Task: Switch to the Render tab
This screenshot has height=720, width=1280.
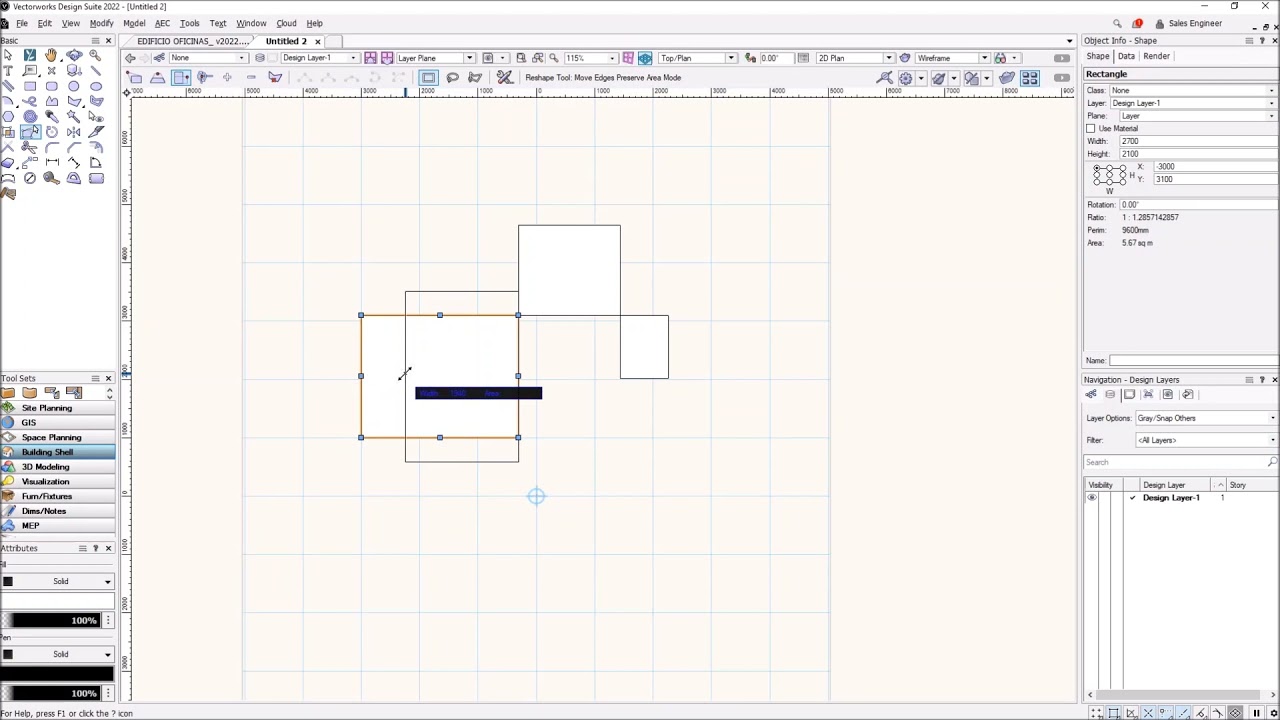Action: pyautogui.click(x=1156, y=56)
